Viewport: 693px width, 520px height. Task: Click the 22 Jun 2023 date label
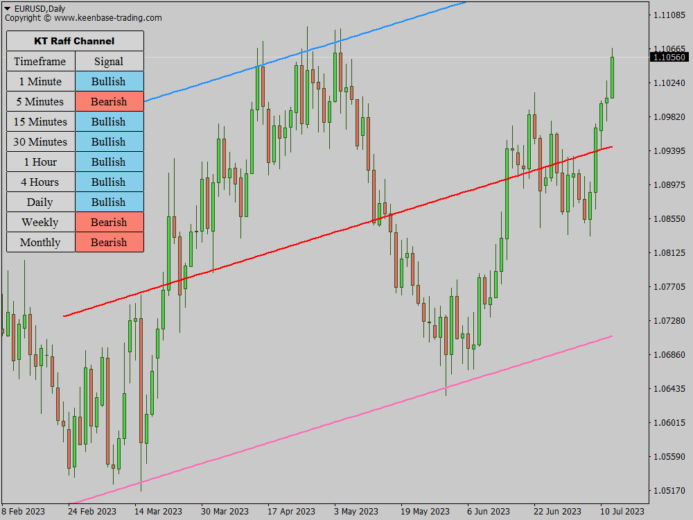click(557, 512)
